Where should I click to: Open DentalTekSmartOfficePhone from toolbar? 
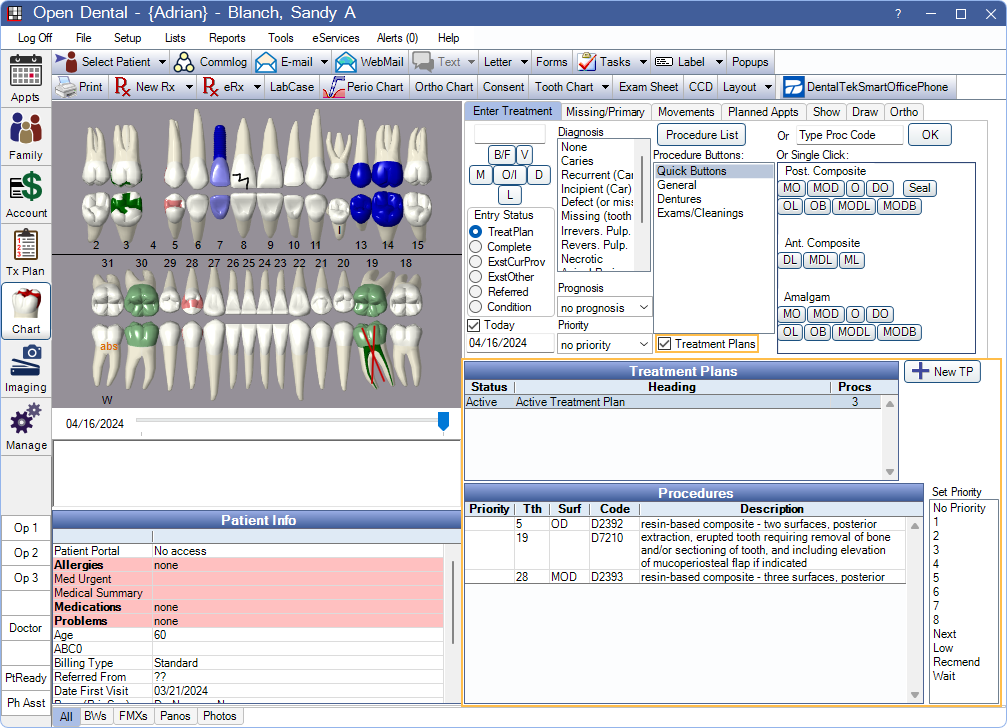[865, 87]
